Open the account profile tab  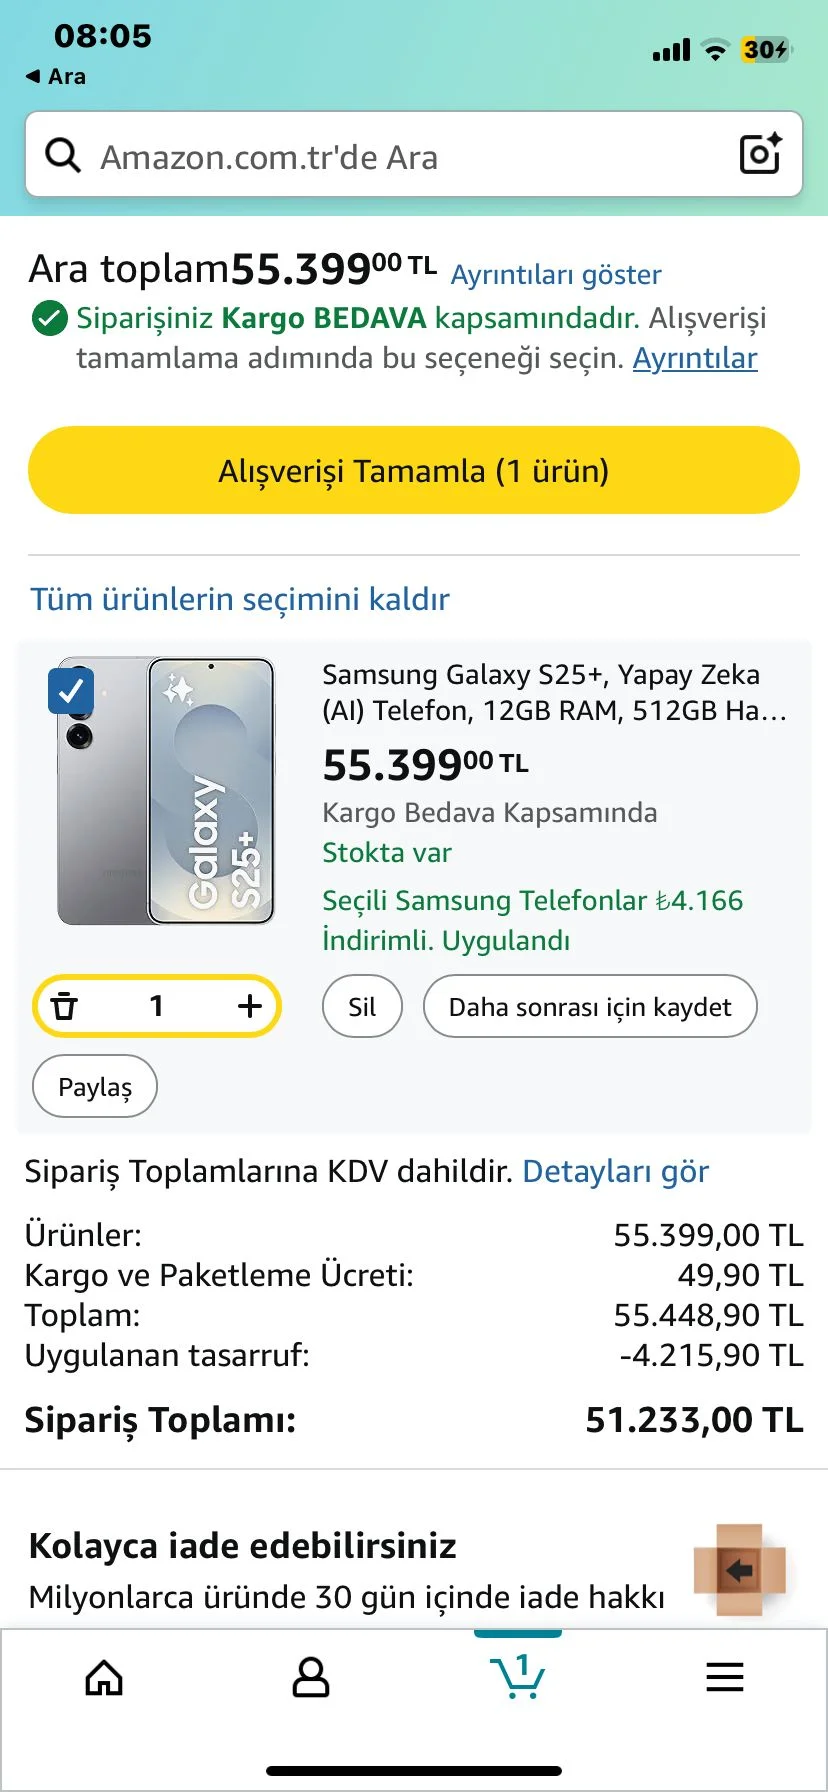[x=310, y=1678]
